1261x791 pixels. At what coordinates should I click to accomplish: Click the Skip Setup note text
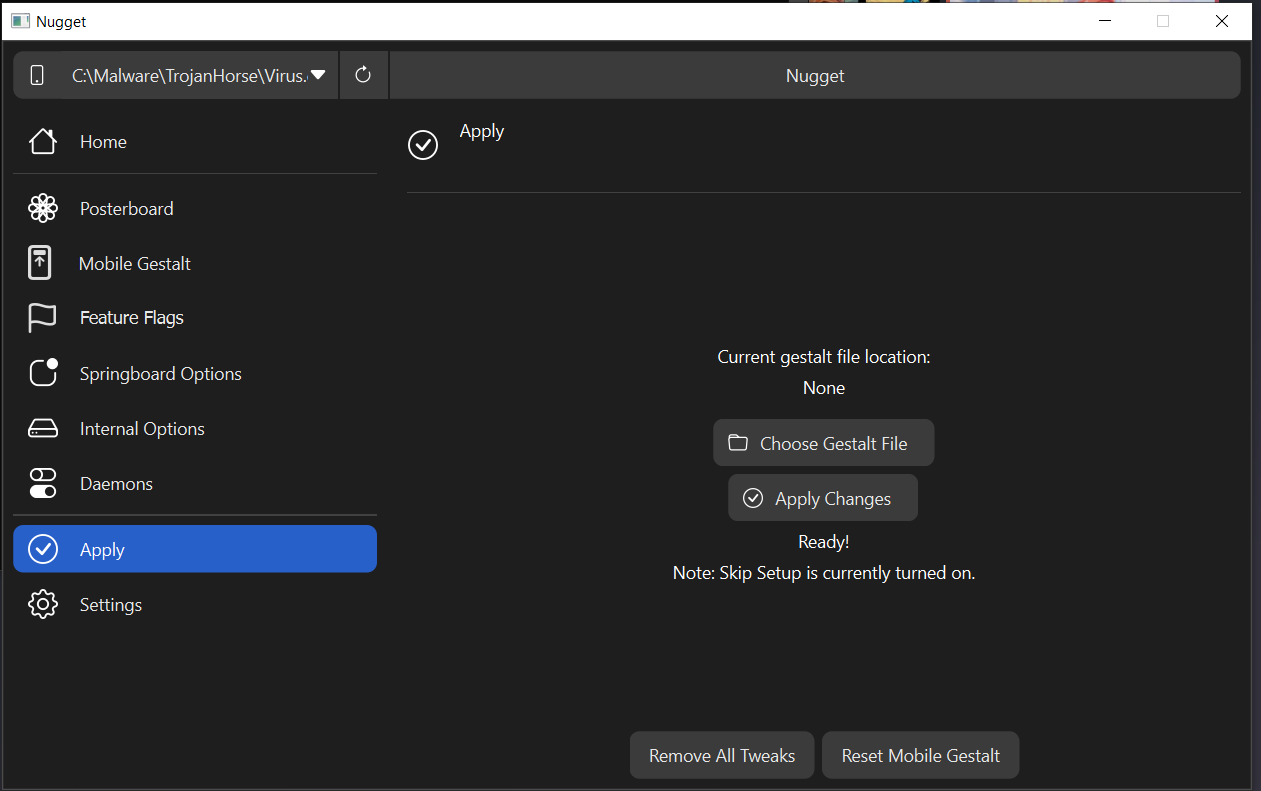824,573
